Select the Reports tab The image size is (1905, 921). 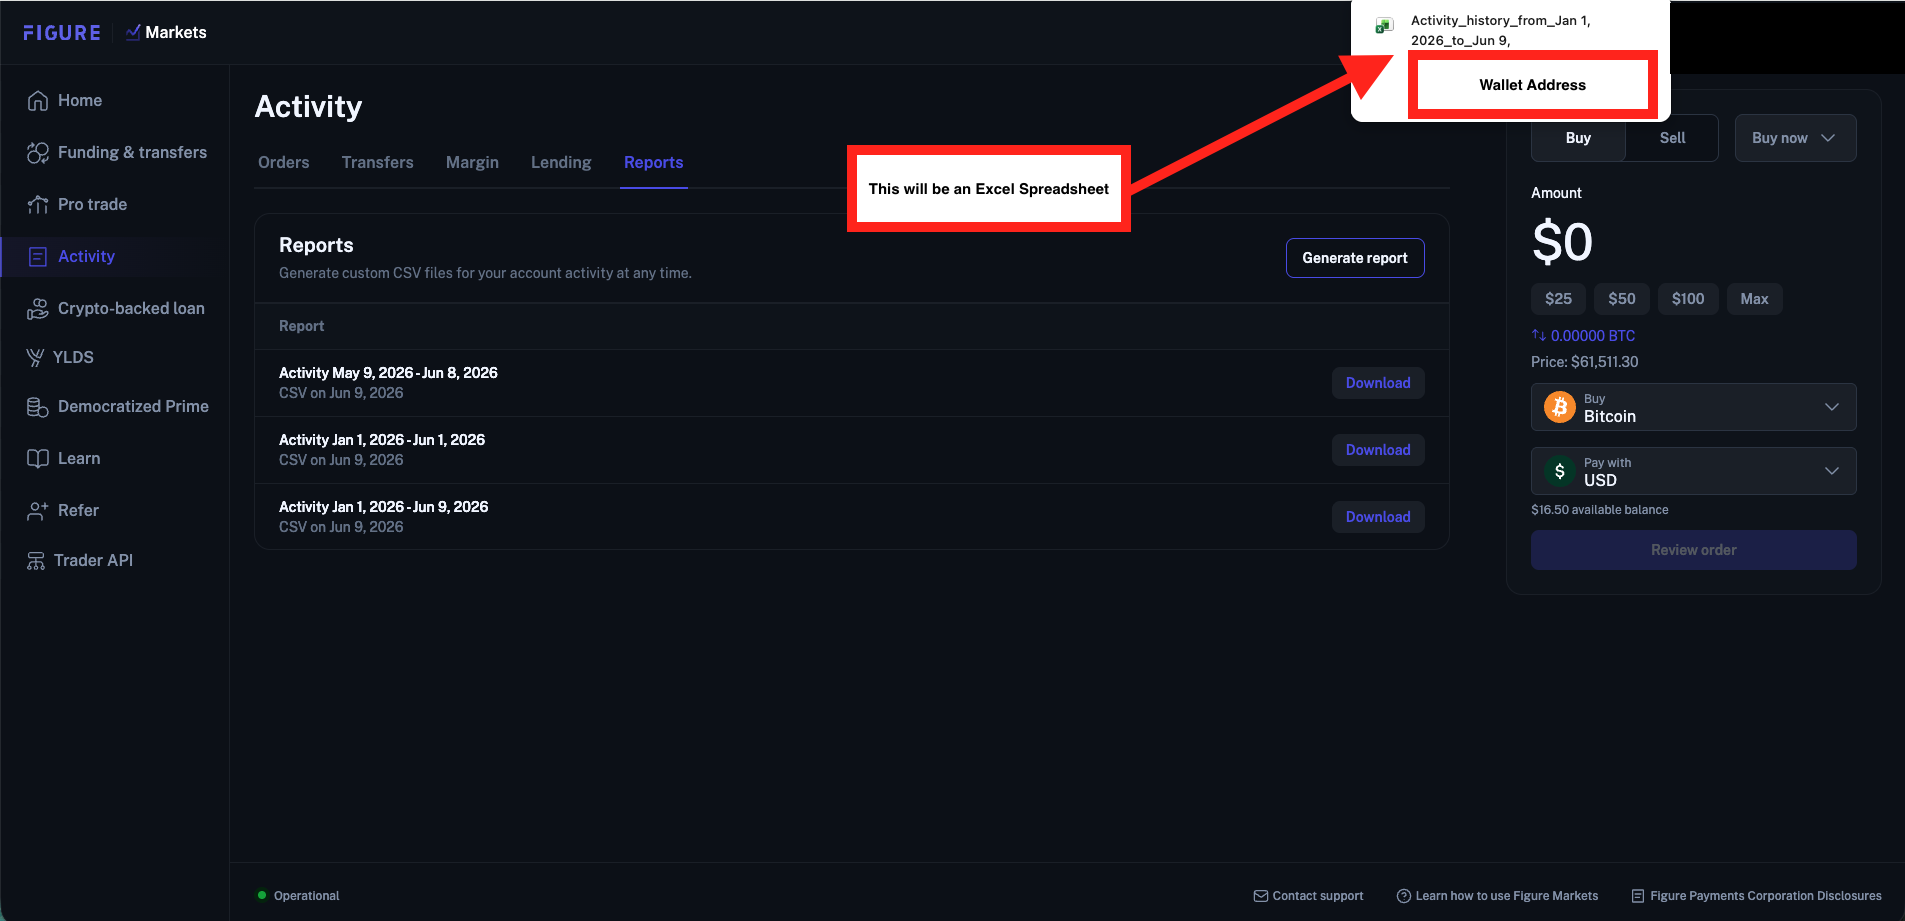(654, 163)
